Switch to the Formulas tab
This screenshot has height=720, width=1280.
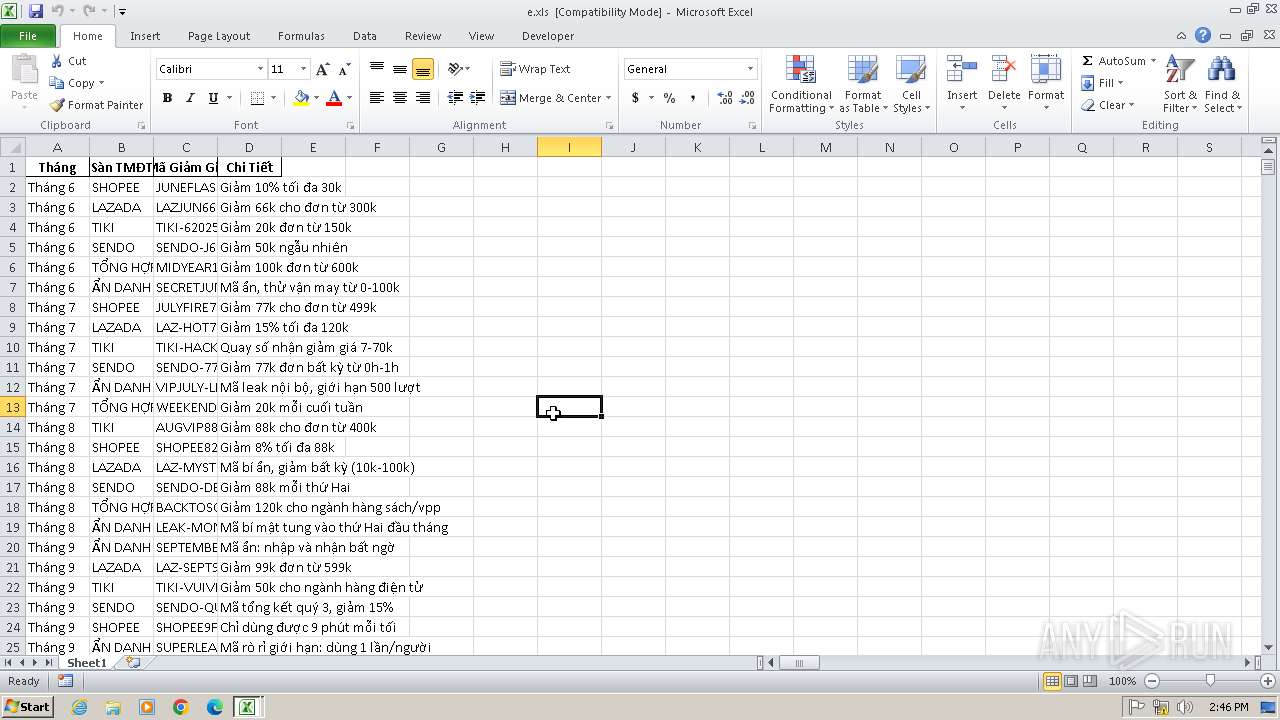pyautogui.click(x=301, y=36)
